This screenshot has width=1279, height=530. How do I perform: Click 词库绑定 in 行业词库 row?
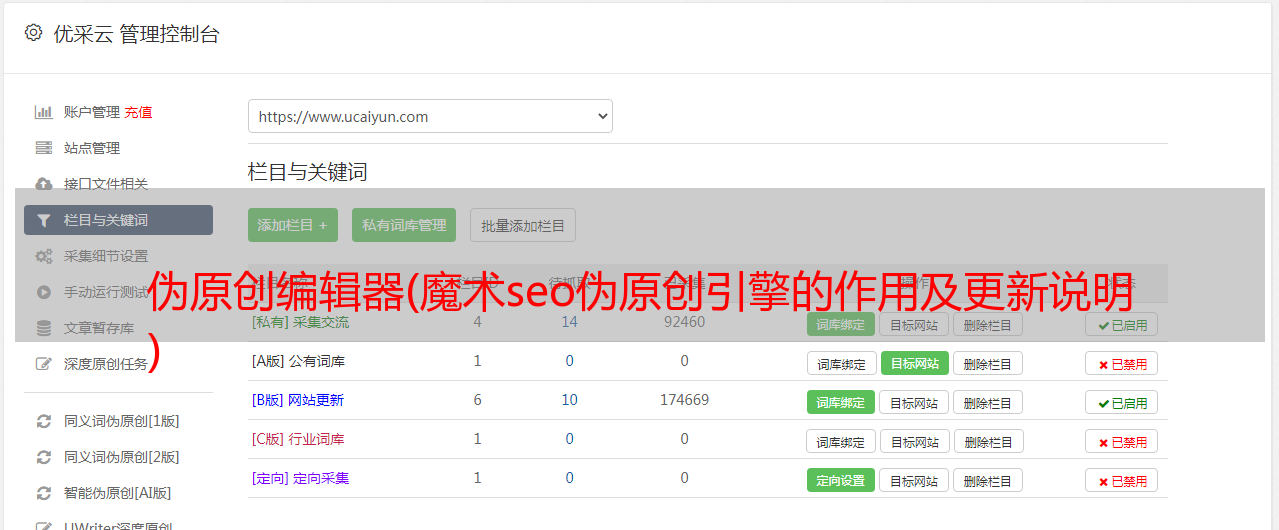(x=841, y=441)
